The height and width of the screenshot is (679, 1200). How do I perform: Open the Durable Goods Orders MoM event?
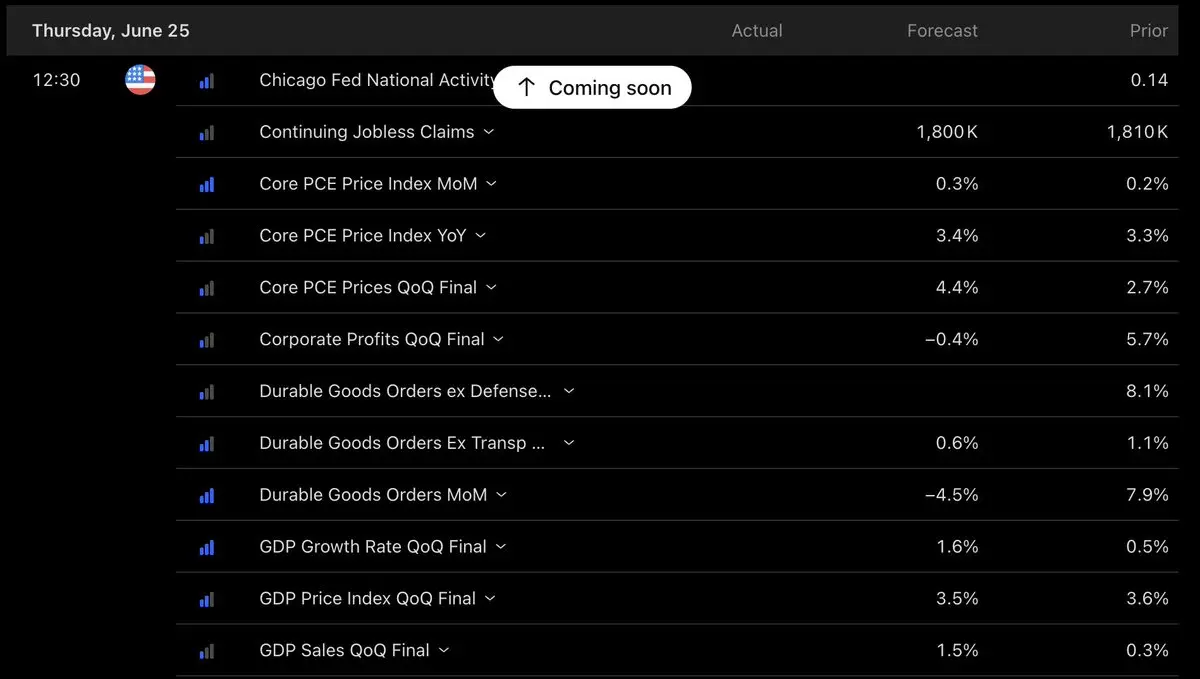point(373,494)
